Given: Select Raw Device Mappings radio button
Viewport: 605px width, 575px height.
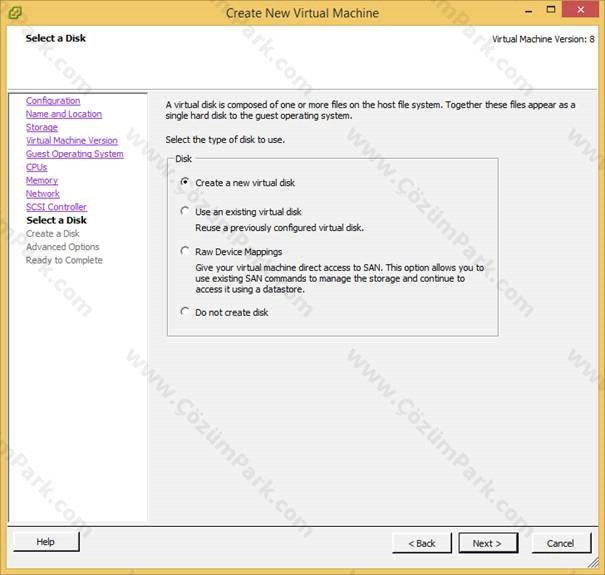Looking at the screenshot, I should coord(185,251).
